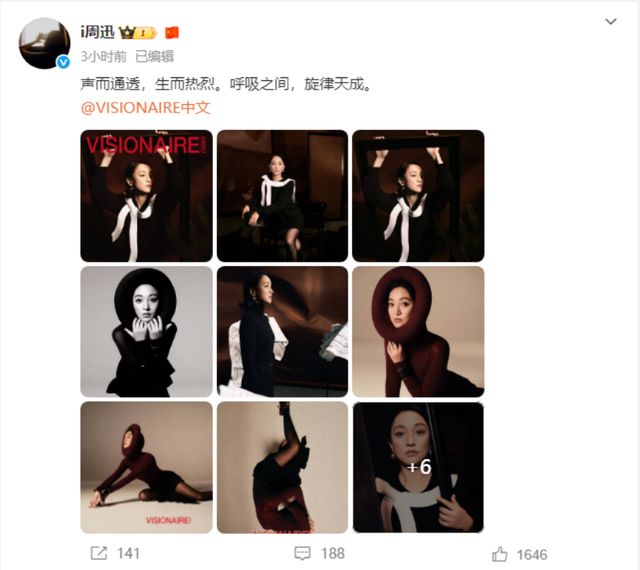Open the comments speech bubble icon
The height and width of the screenshot is (570, 640).
pyautogui.click(x=302, y=554)
